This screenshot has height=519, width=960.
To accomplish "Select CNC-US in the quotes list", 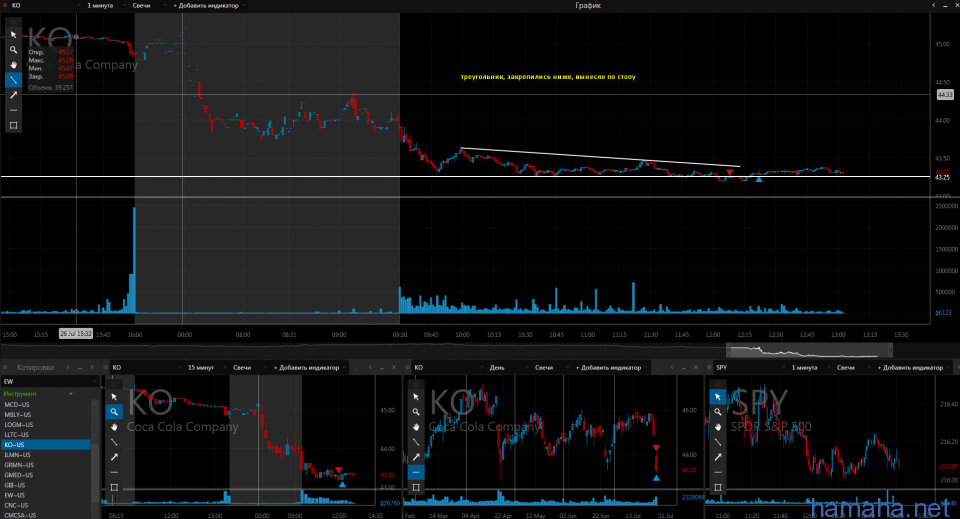I will click(x=46, y=506).
